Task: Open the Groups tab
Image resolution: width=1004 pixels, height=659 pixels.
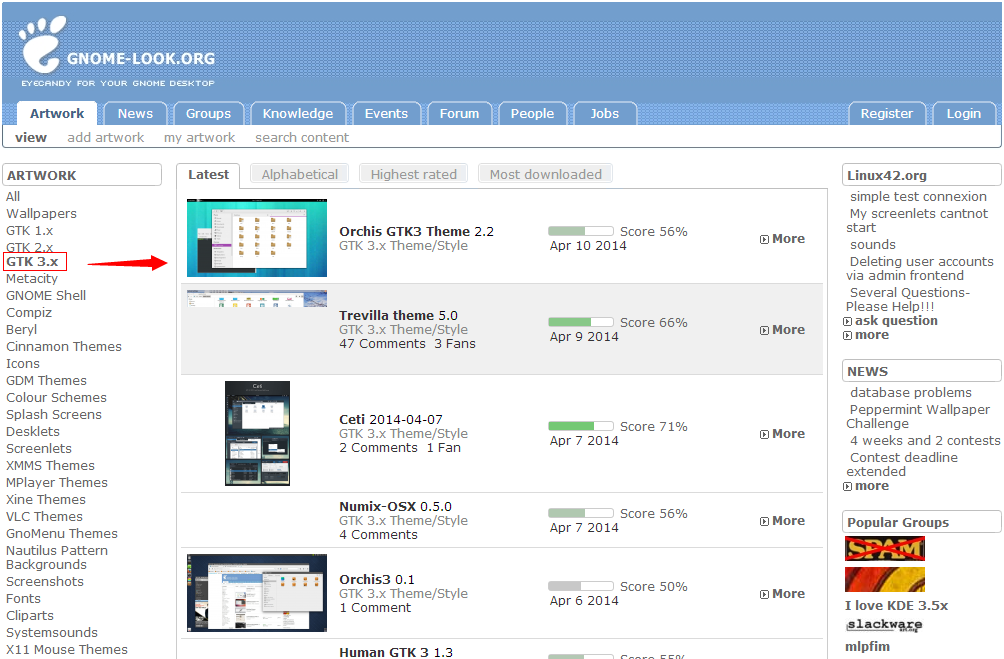Action: pos(208,113)
